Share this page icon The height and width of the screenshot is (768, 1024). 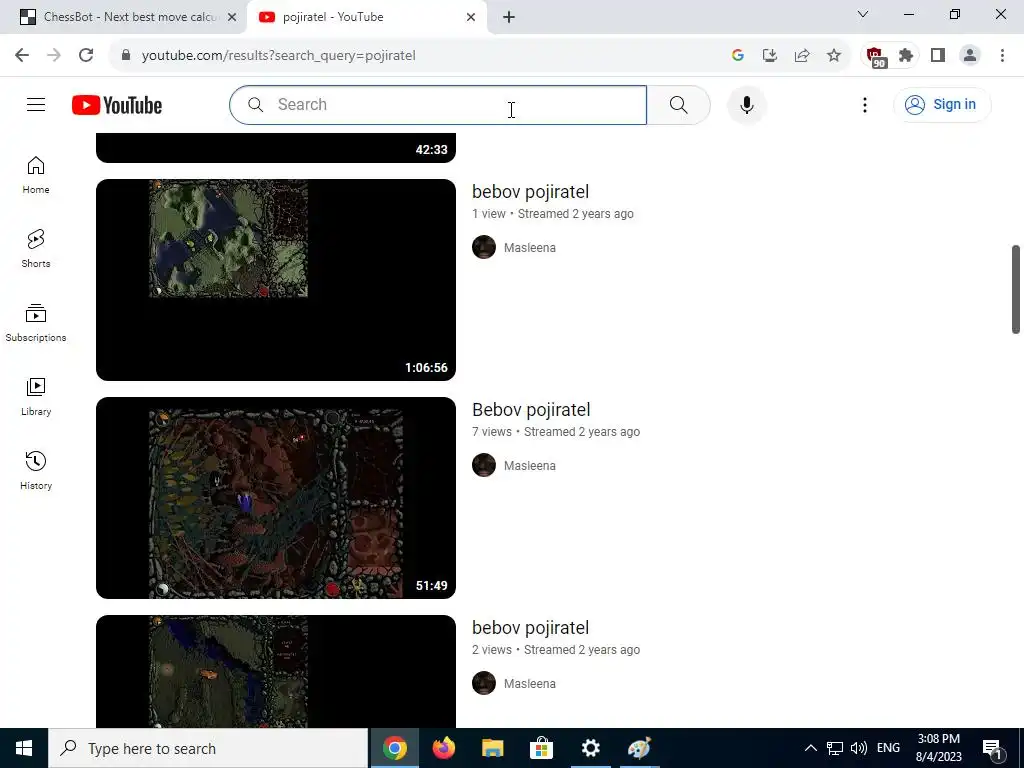click(x=802, y=56)
